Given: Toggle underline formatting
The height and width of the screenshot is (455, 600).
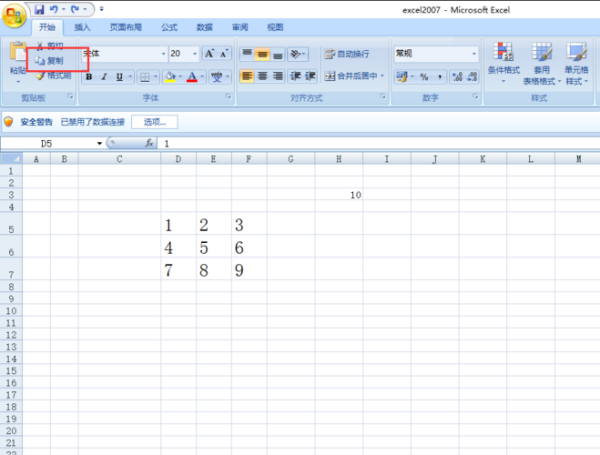Looking at the screenshot, I should [x=119, y=77].
